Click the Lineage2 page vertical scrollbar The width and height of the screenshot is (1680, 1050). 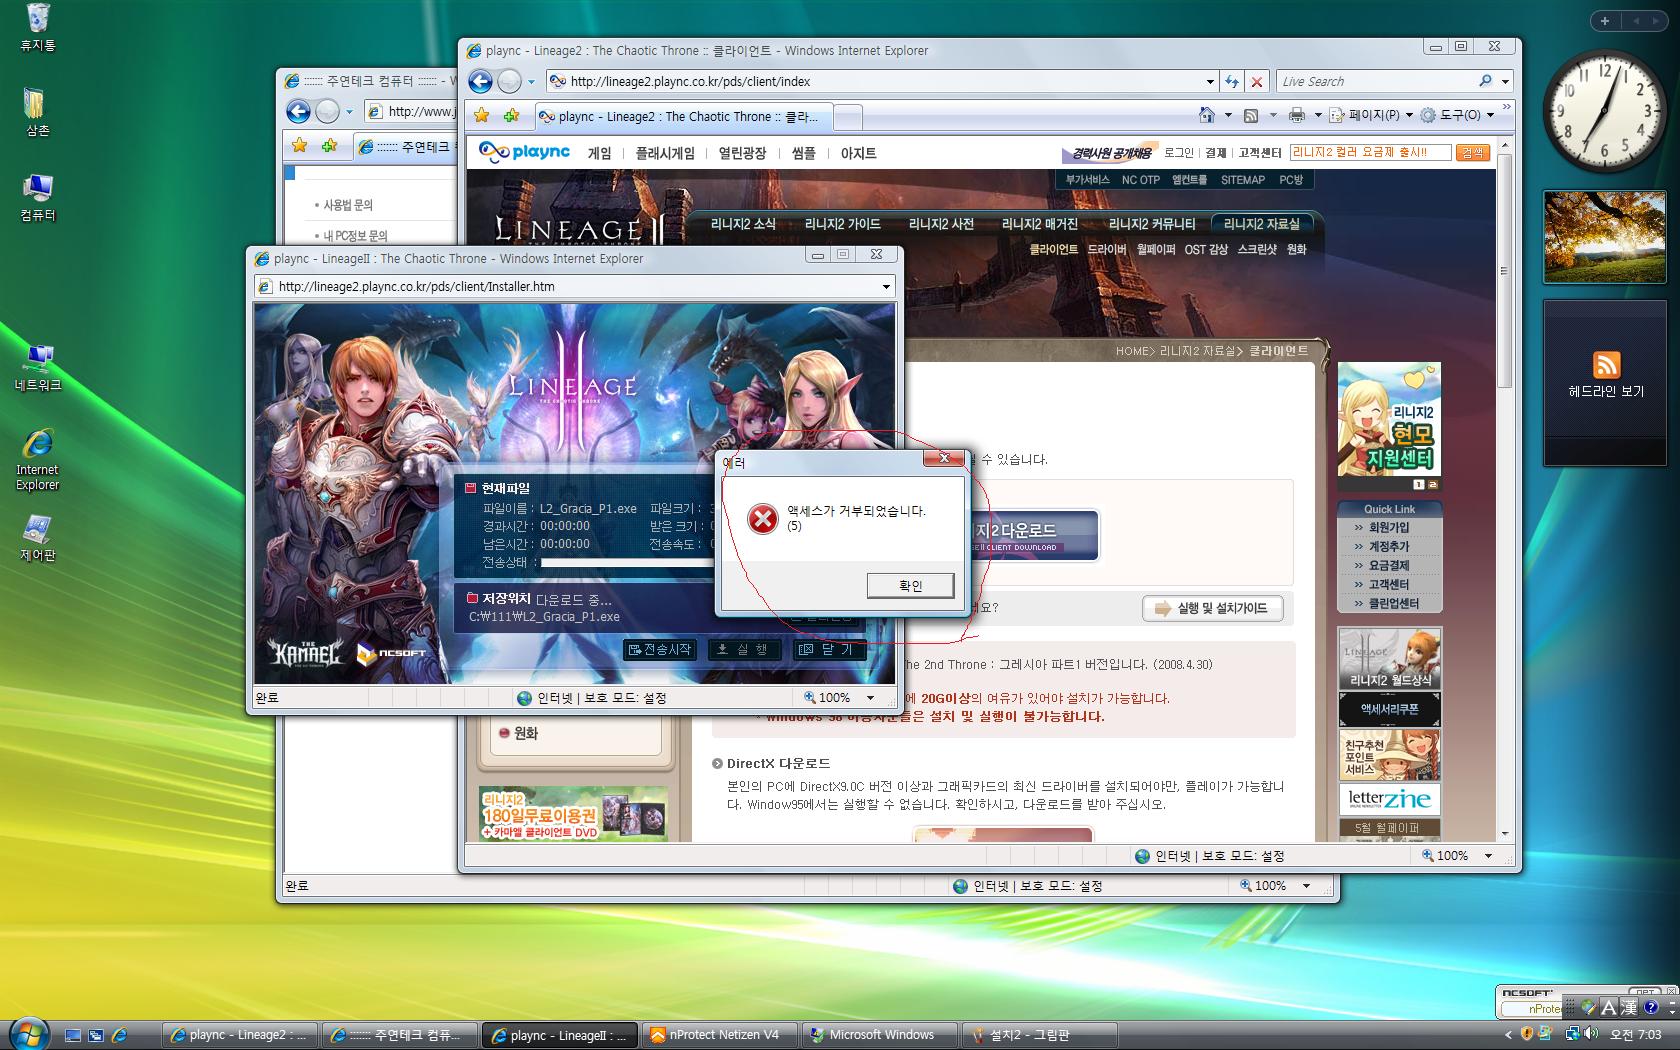click(x=1504, y=490)
